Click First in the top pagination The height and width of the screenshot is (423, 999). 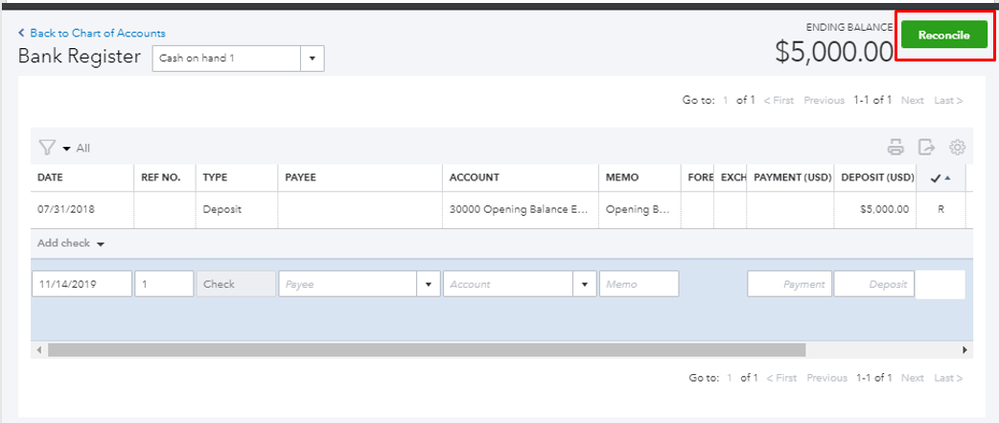779,100
